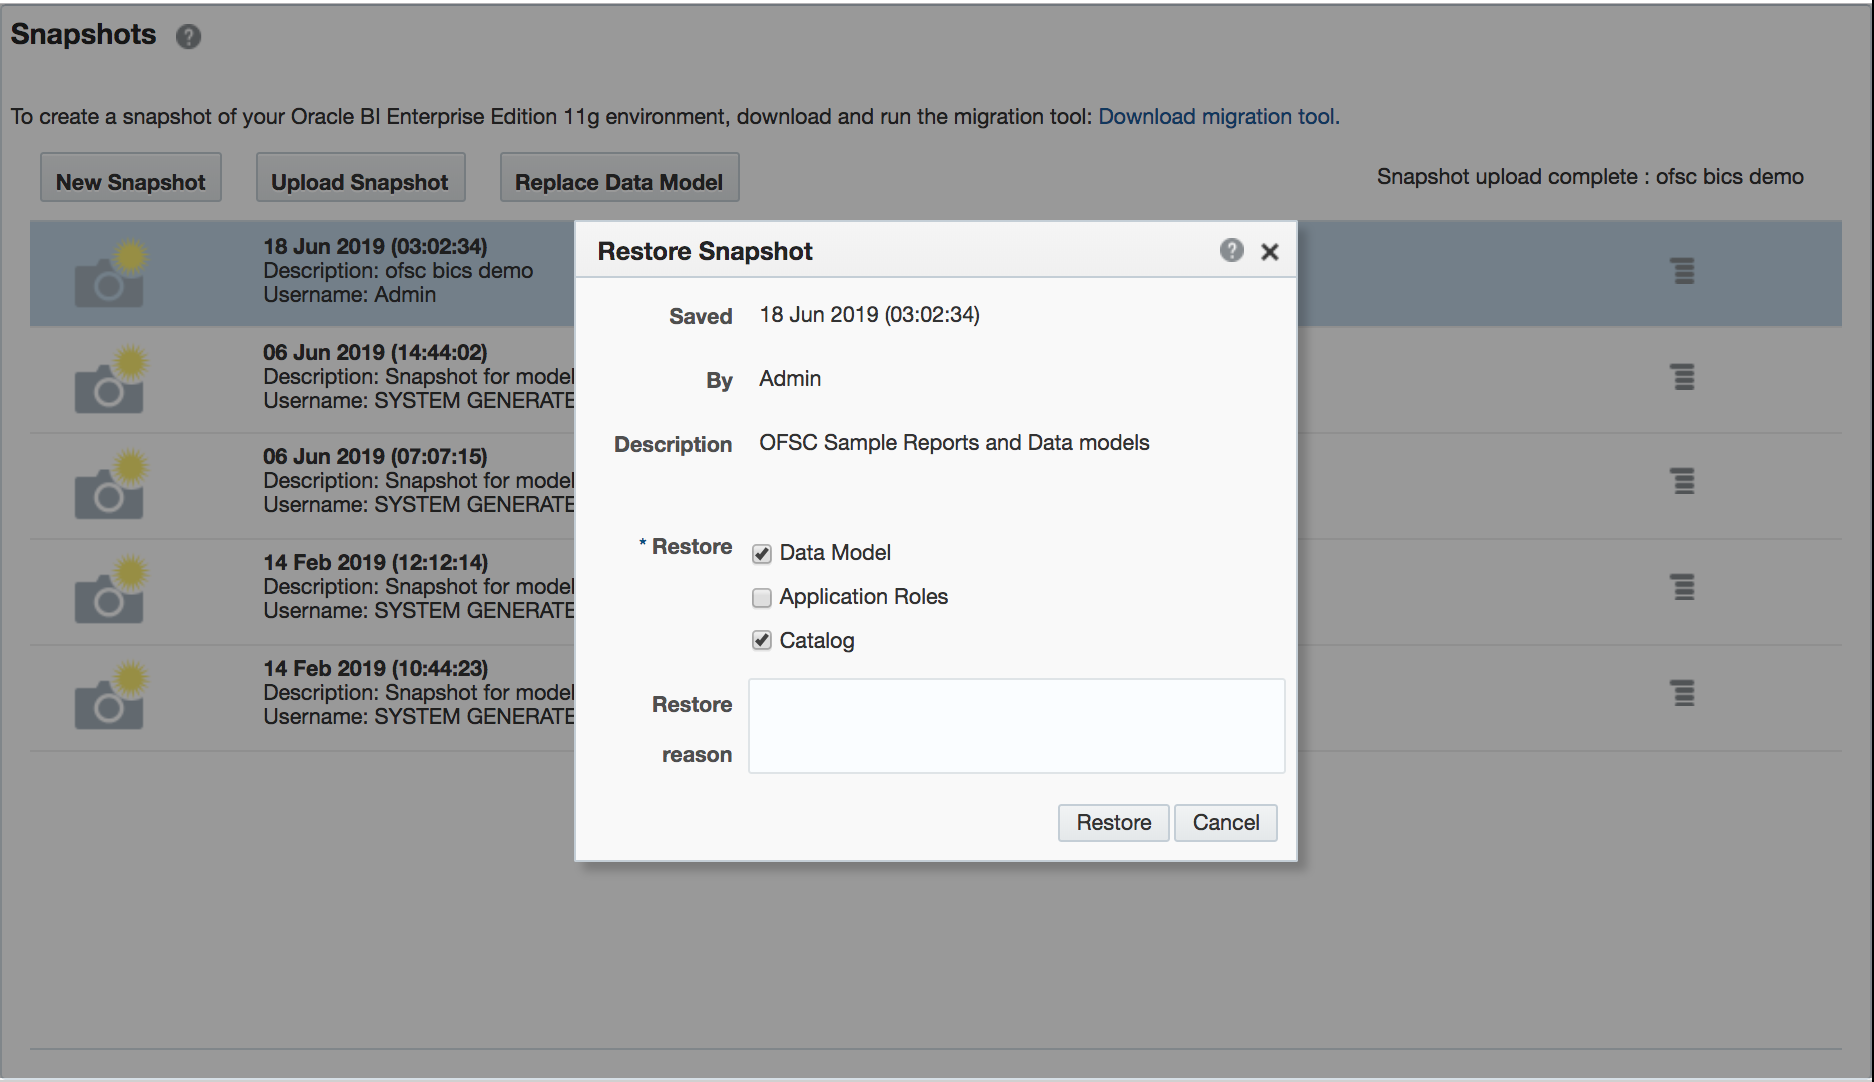Open actions menu for 06 Jun 14:44:02 snapshot
Viewport: 1874px width, 1082px height.
click(1683, 377)
